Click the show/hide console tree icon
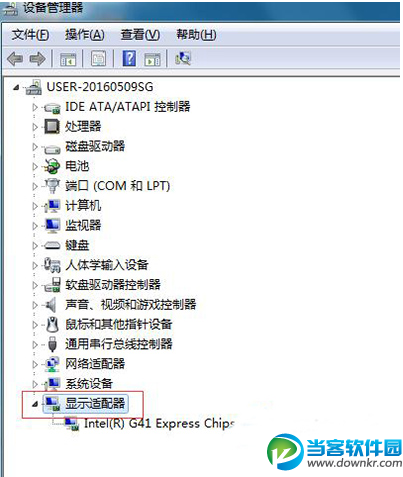Viewport: 403px width, 477px height. tap(68, 59)
